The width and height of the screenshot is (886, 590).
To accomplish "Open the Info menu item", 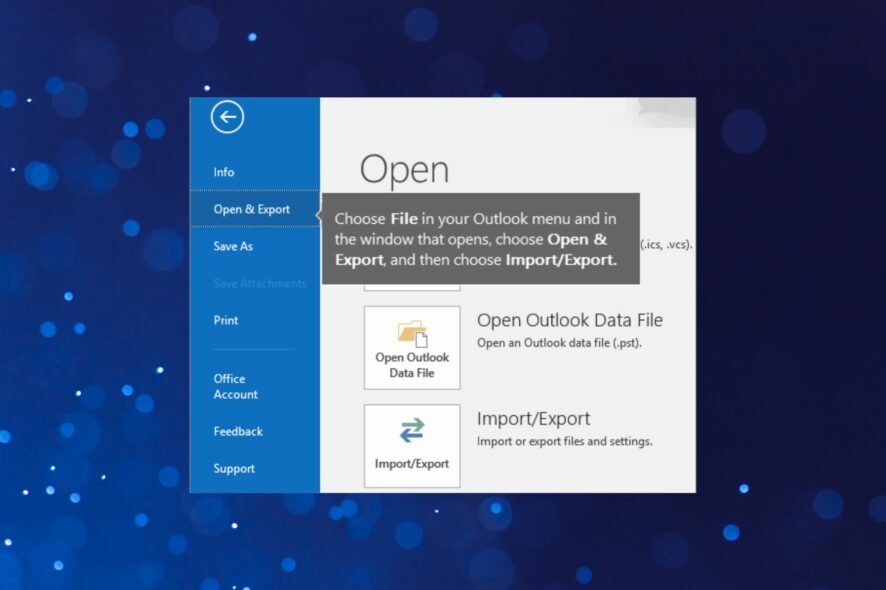I will (224, 172).
